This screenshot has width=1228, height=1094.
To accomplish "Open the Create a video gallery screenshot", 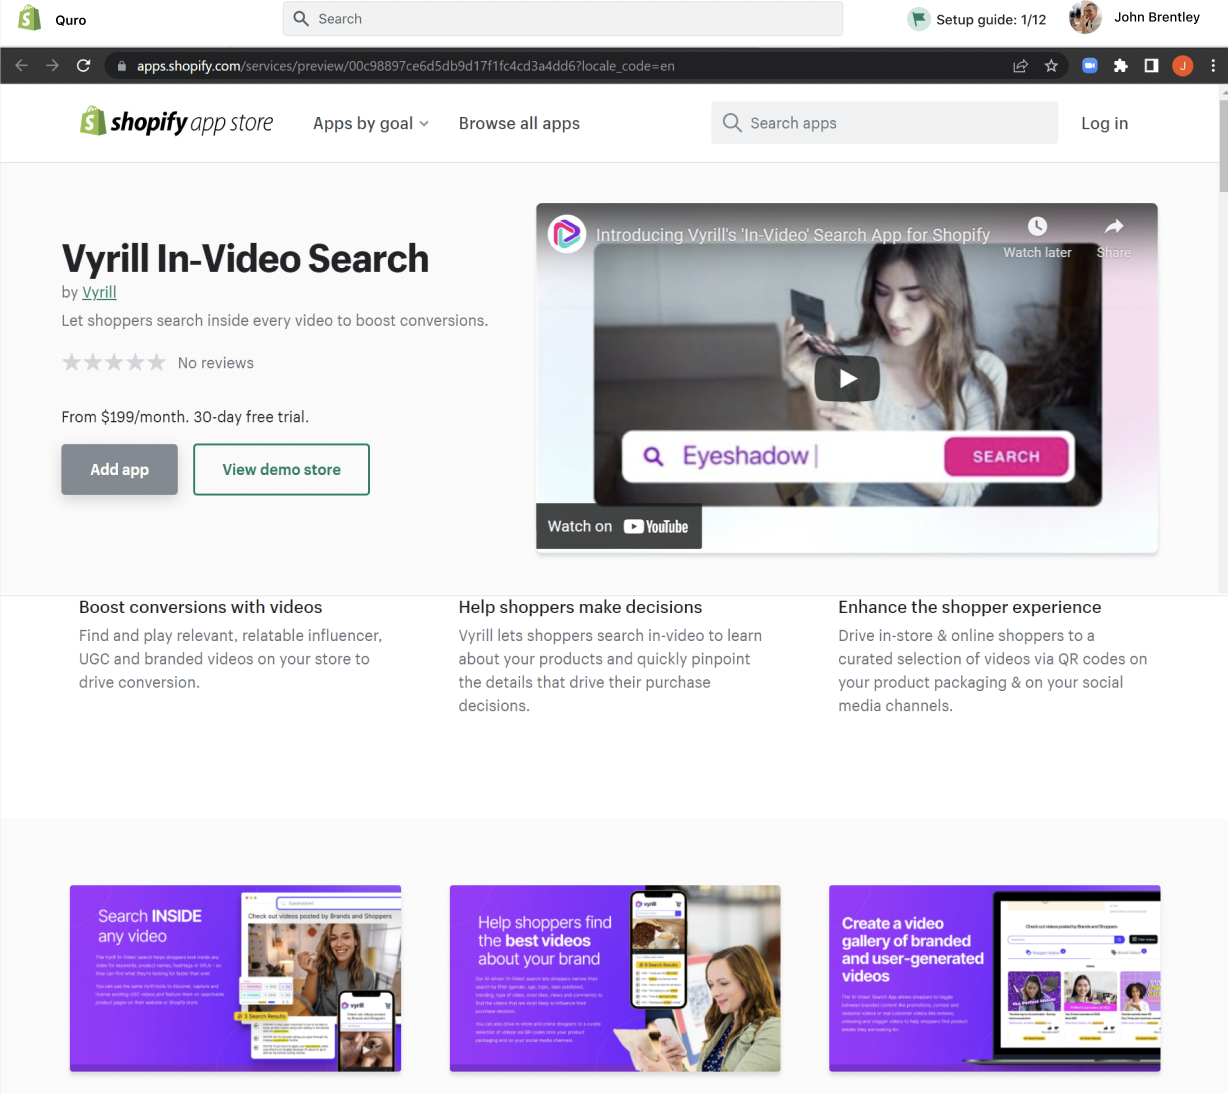I will click(x=995, y=978).
